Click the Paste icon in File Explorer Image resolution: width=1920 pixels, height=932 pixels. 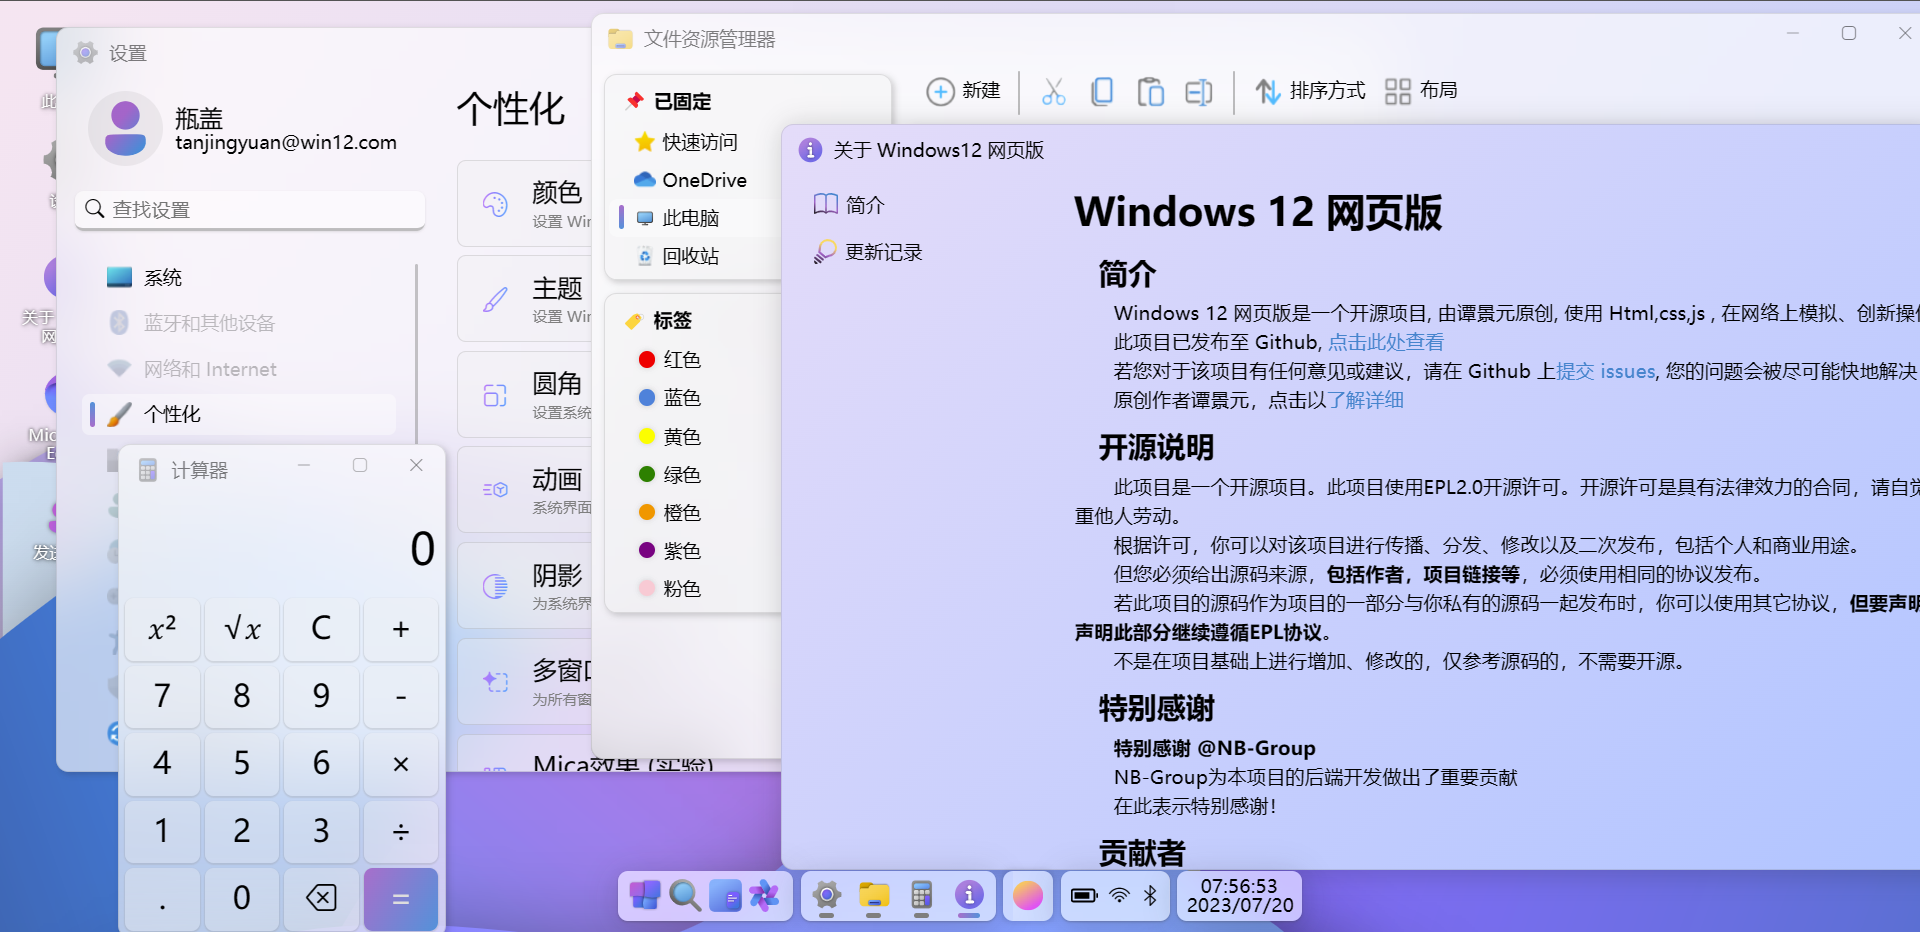pyautogui.click(x=1151, y=91)
